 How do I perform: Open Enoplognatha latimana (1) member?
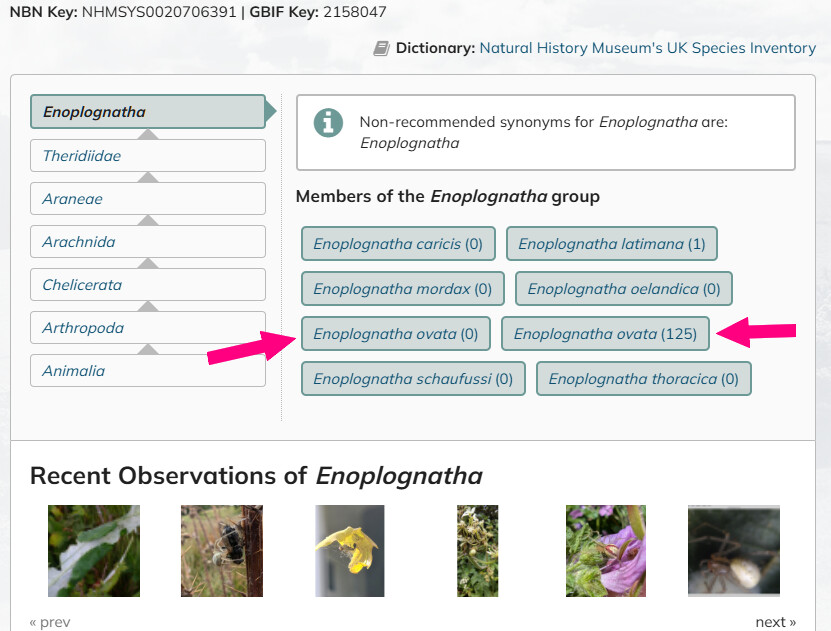pyautogui.click(x=612, y=244)
